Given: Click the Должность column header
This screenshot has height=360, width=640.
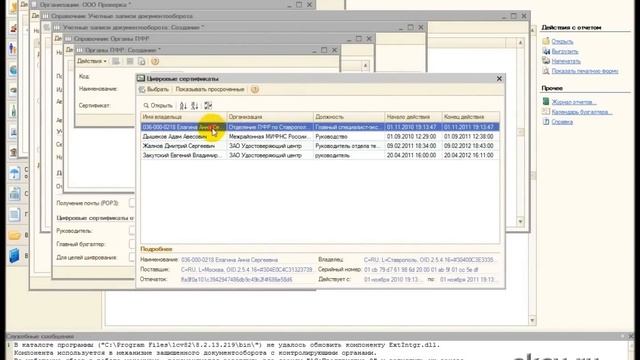Looking at the screenshot, I should [349, 117].
